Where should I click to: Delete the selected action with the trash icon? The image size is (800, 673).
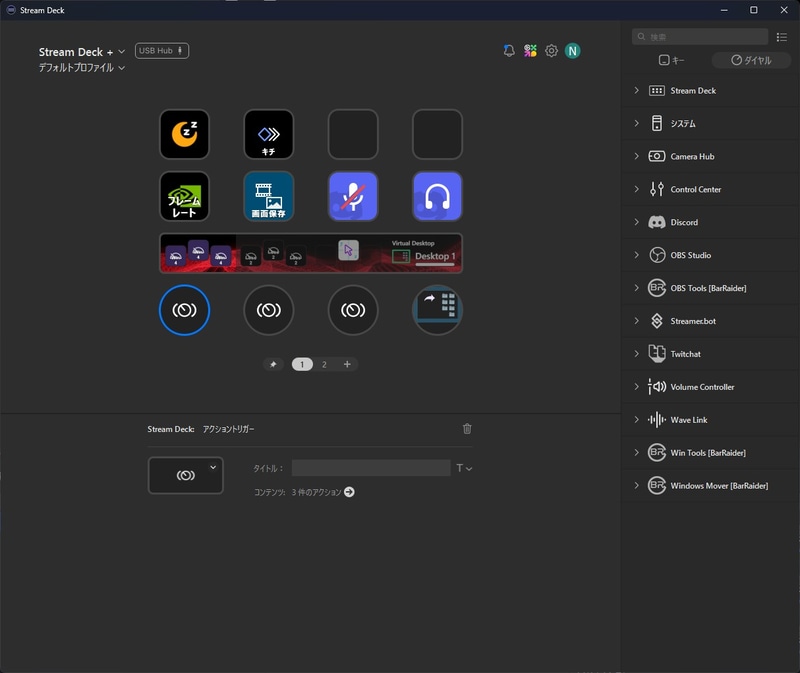click(466, 428)
